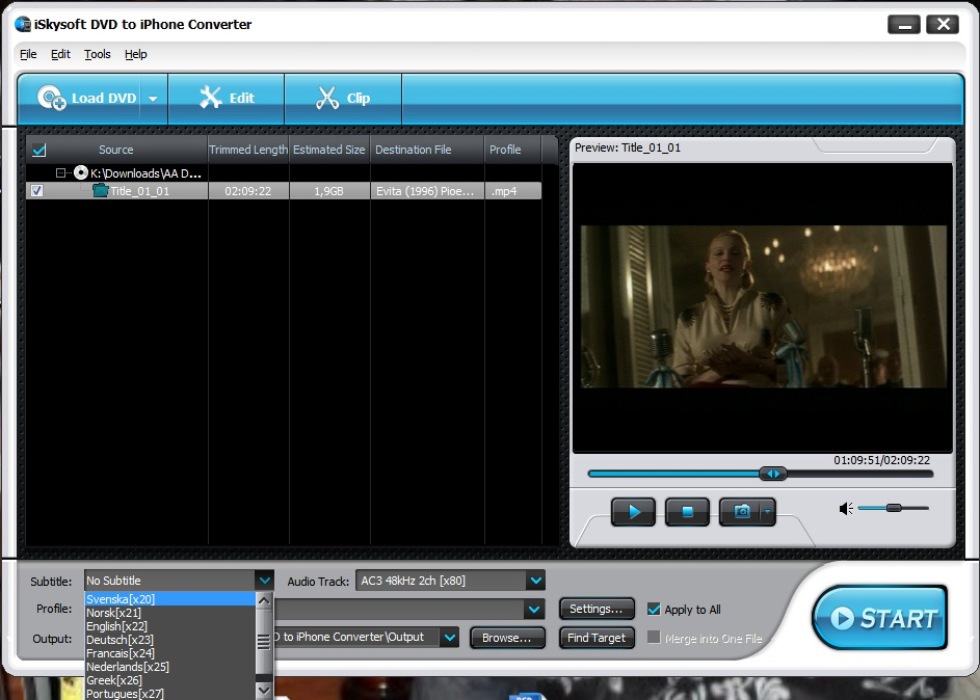Click the Source column header
The width and height of the screenshot is (980, 700).
[116, 150]
